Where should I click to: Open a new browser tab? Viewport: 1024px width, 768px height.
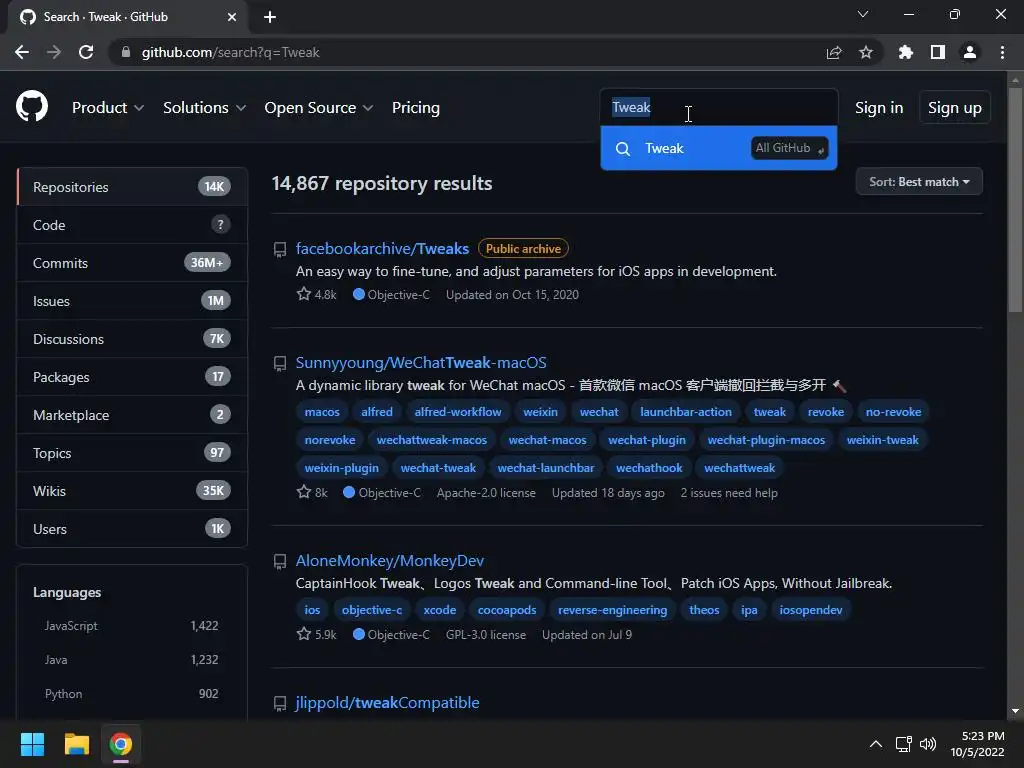pyautogui.click(x=270, y=17)
